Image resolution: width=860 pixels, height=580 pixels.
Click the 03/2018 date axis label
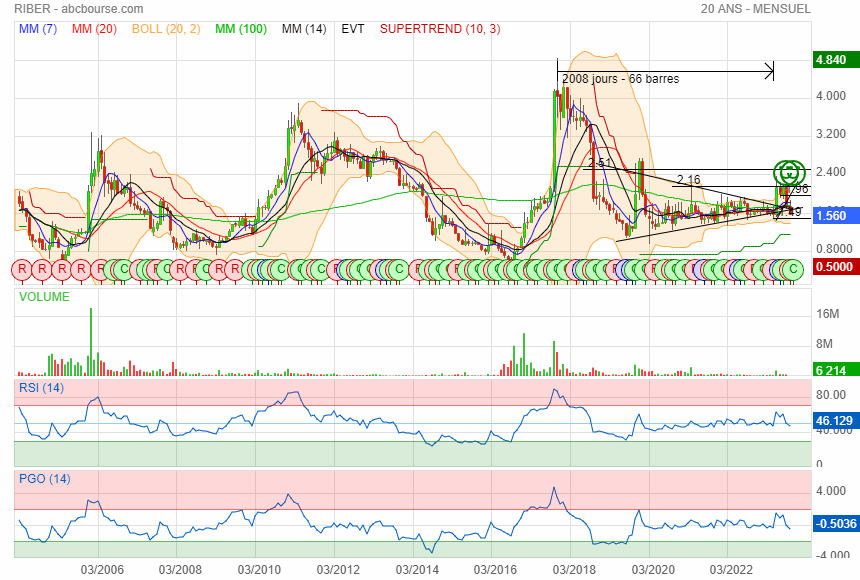[574, 570]
